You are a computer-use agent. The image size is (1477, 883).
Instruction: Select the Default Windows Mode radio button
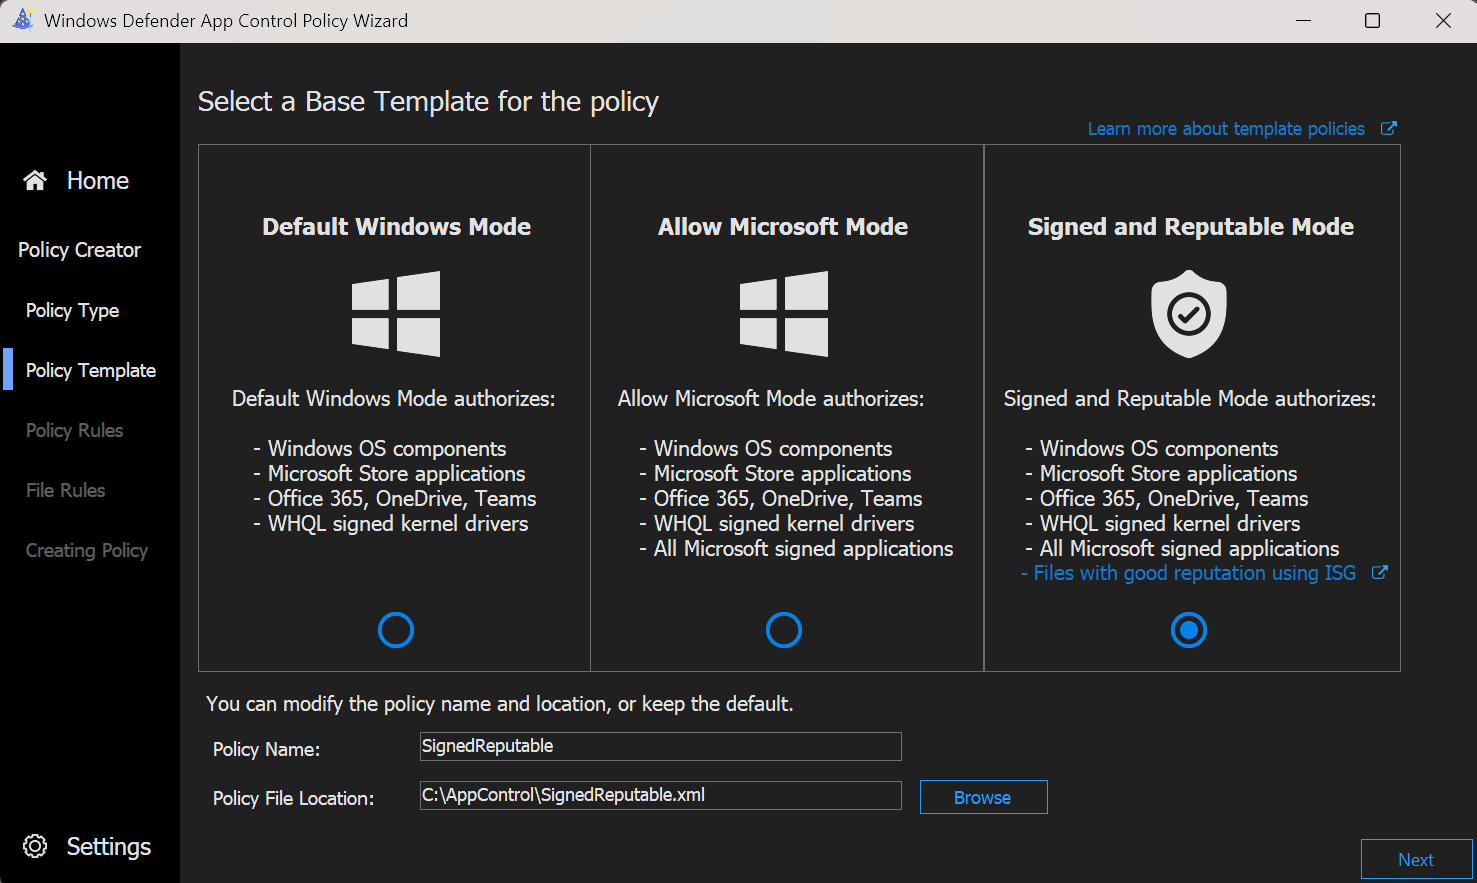pos(396,630)
